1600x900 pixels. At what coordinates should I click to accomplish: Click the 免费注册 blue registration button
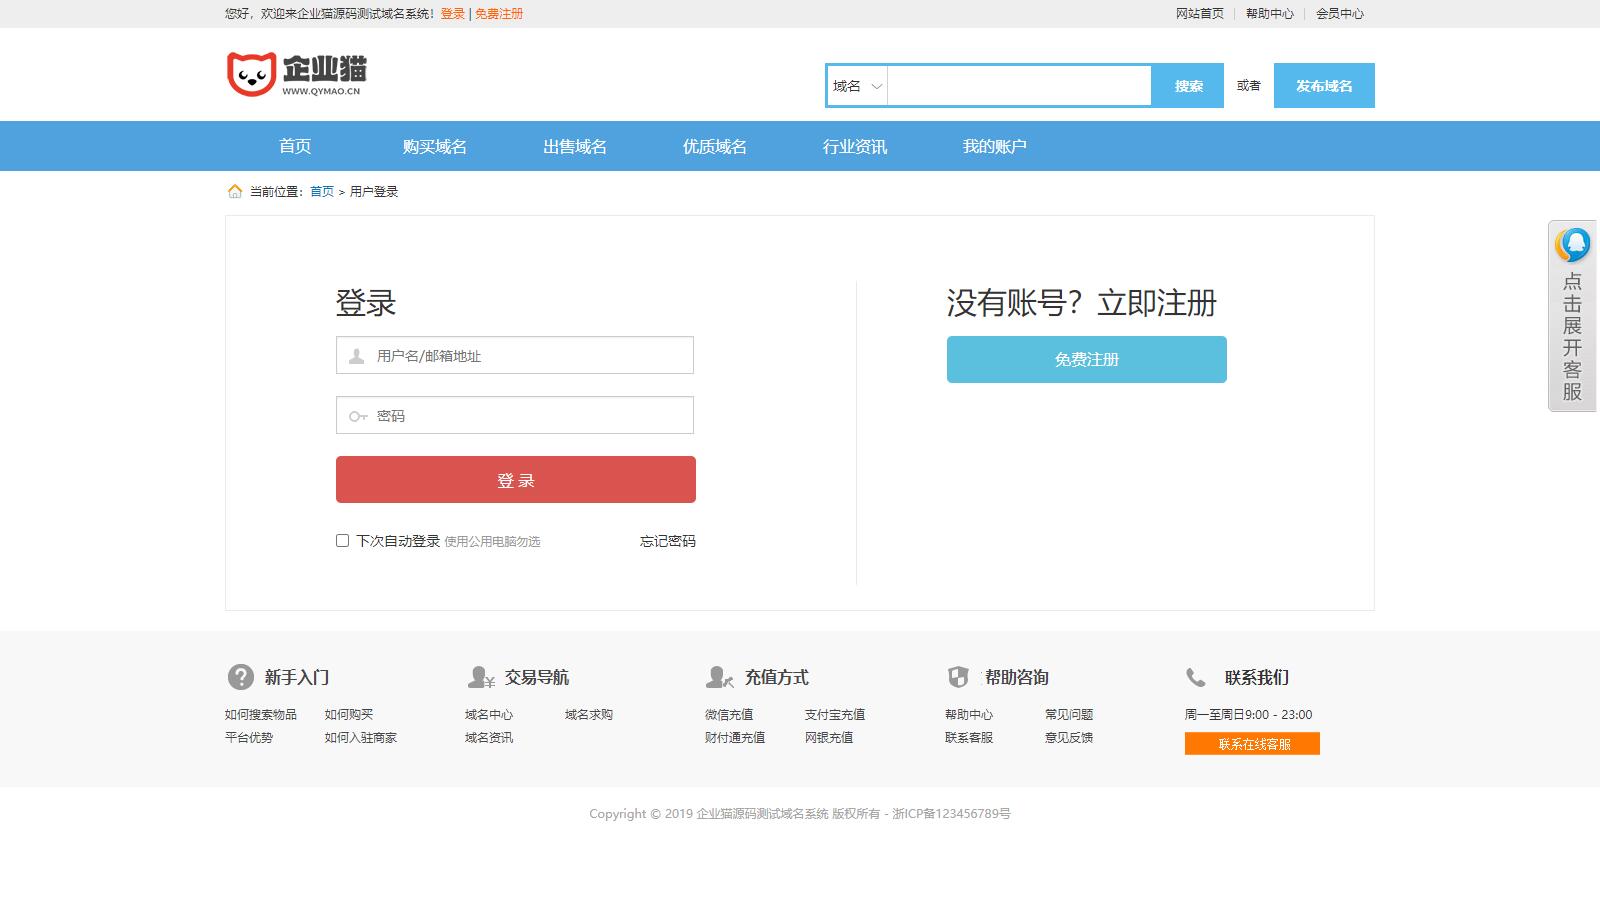point(1085,359)
